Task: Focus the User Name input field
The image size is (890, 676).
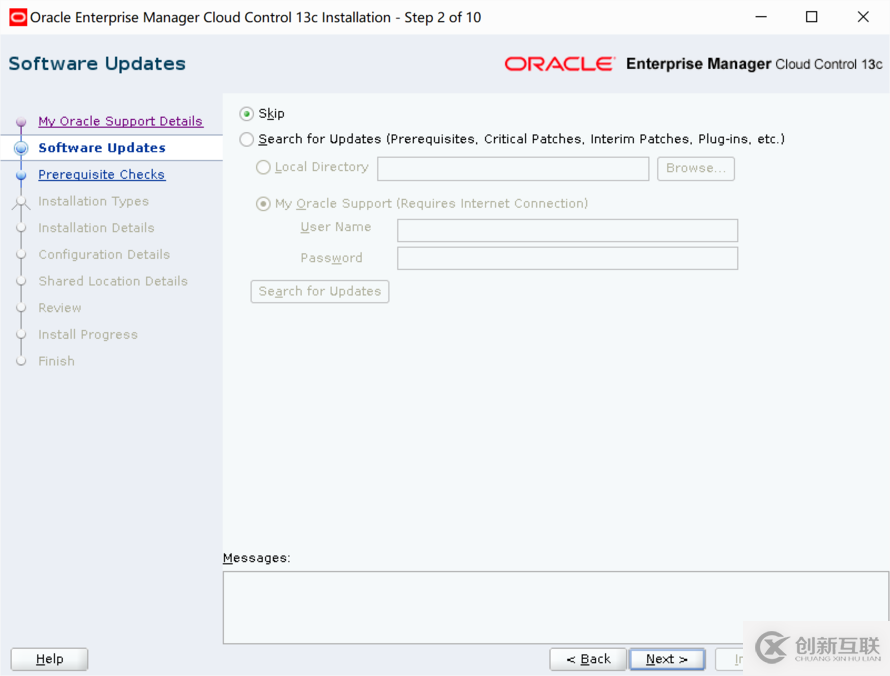Action: coord(567,230)
